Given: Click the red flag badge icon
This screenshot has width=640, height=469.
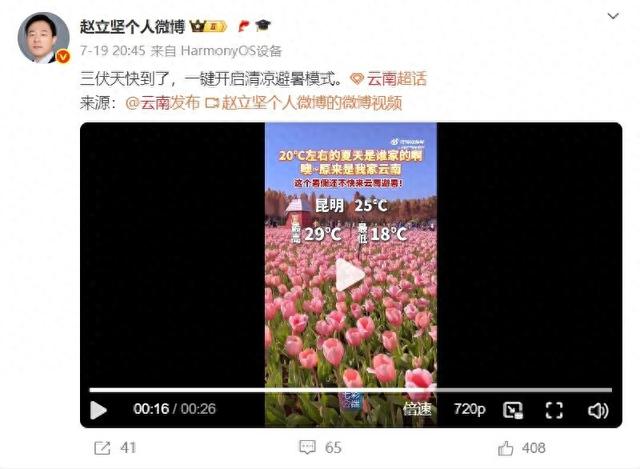Looking at the screenshot, I should pos(243,27).
